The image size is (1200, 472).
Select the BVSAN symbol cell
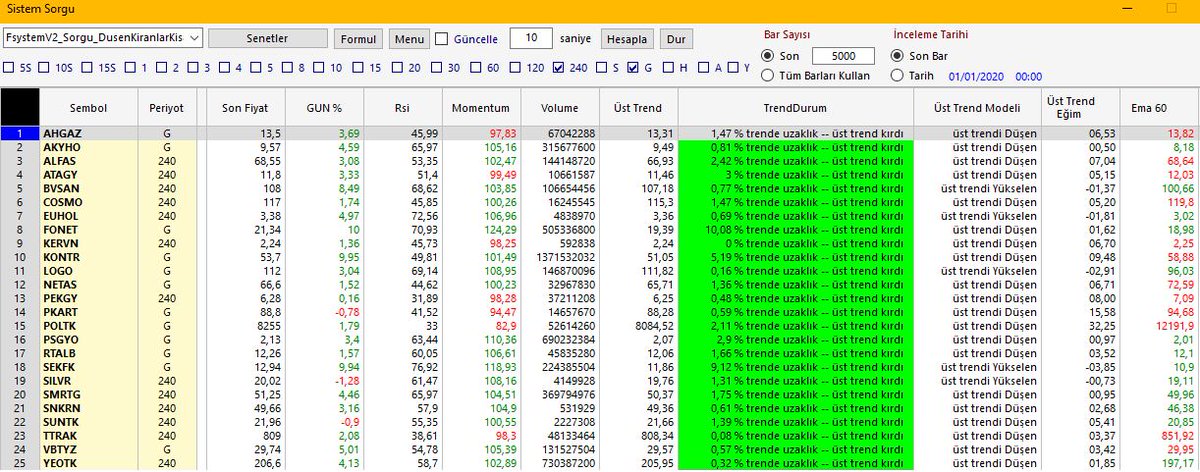pyautogui.click(x=88, y=188)
